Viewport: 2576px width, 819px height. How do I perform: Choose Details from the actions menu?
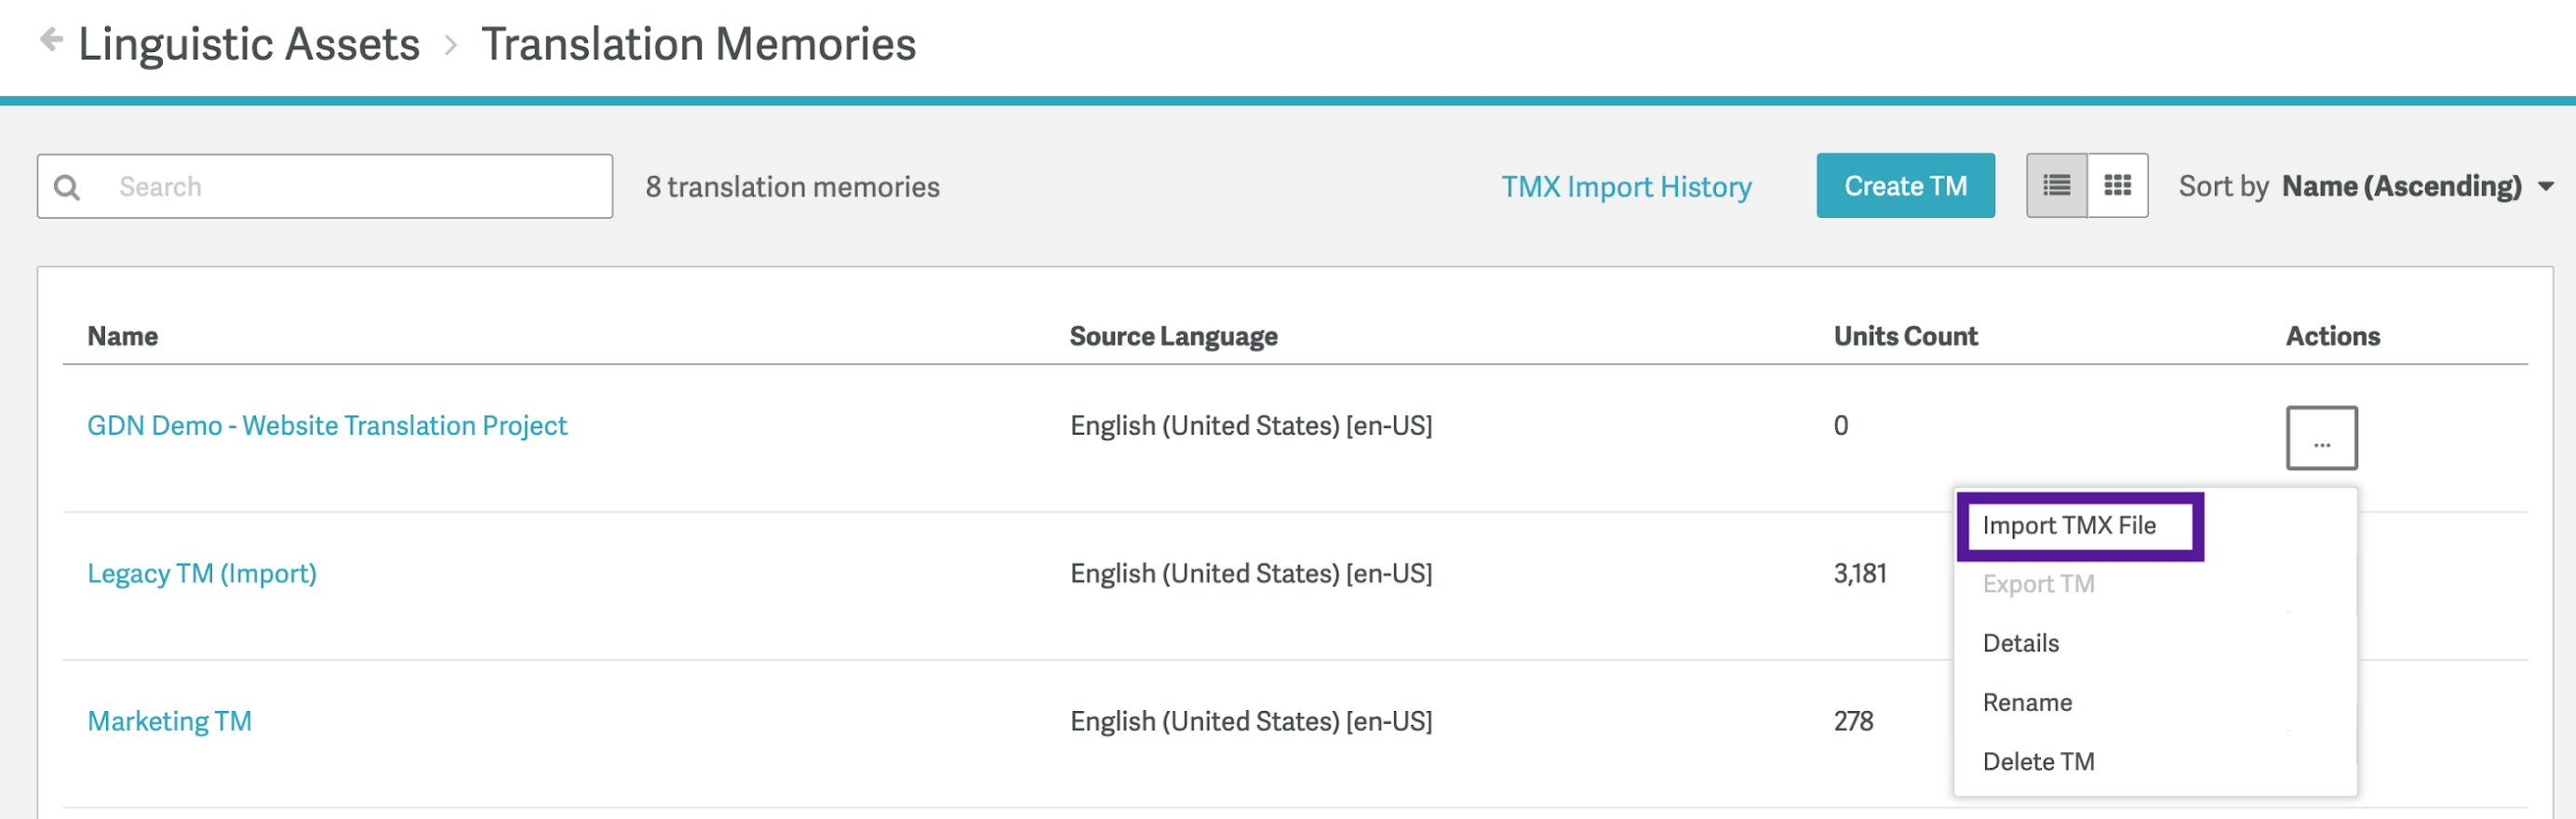2021,642
